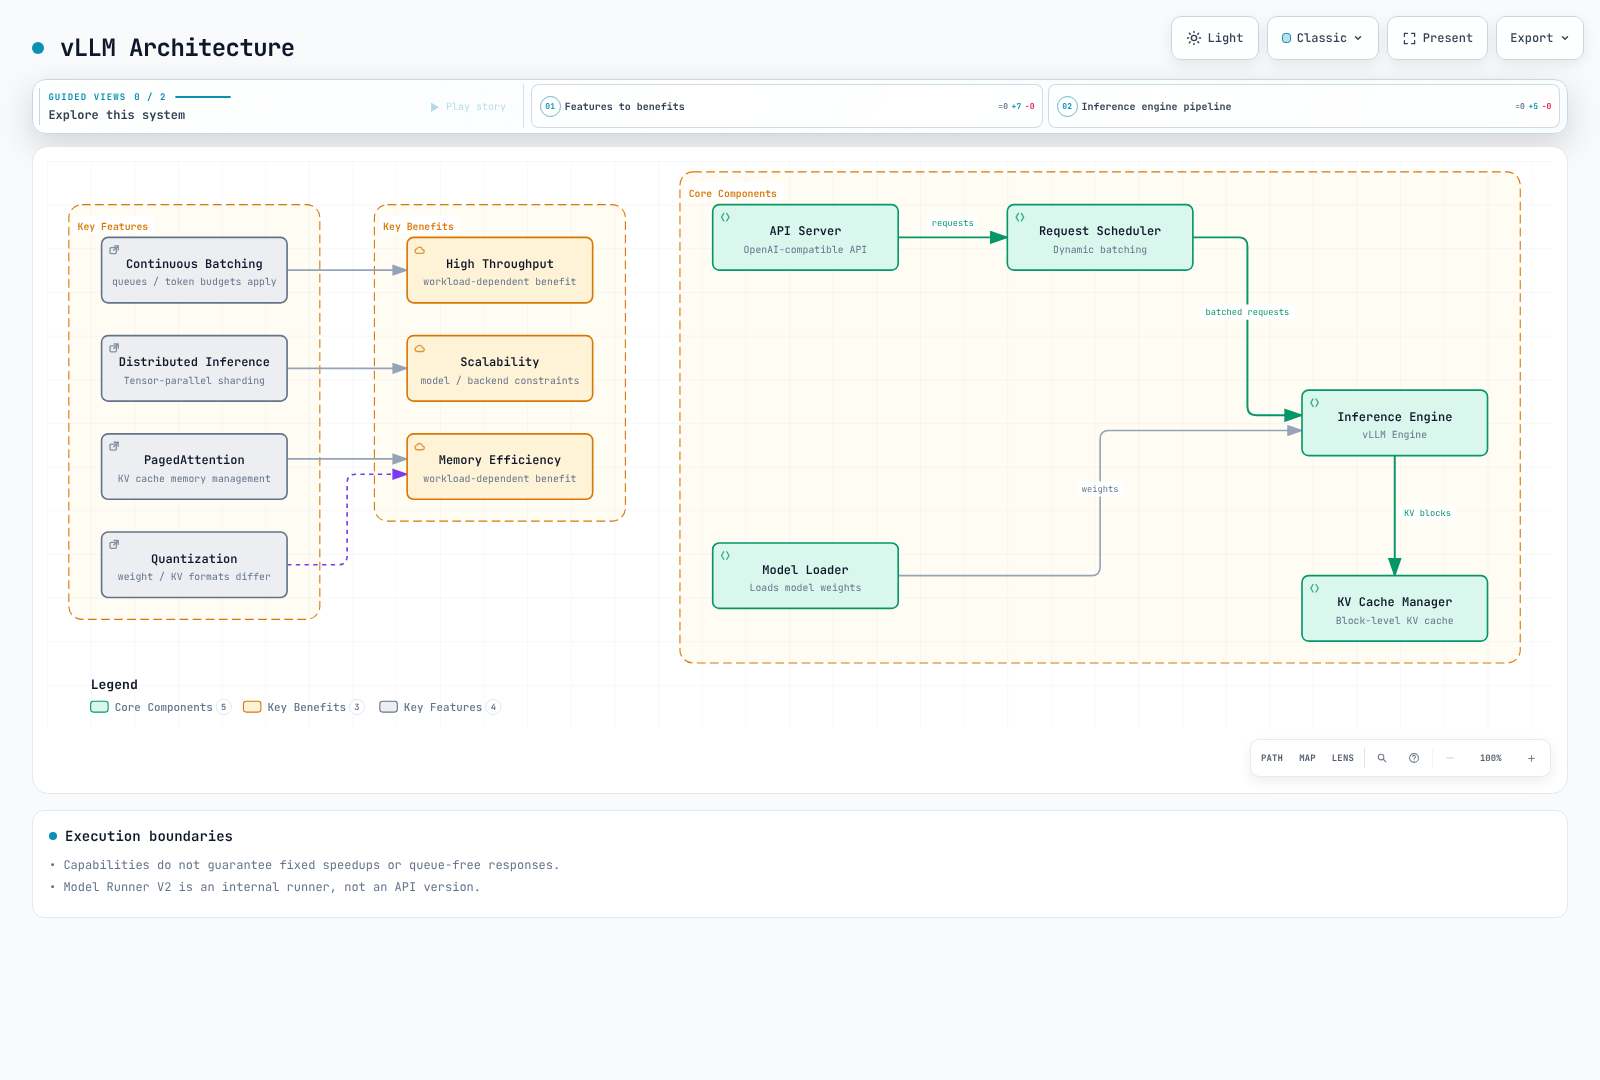Zoom out with the minus icon
Image resolution: width=1600 pixels, height=1080 pixels.
point(1450,758)
